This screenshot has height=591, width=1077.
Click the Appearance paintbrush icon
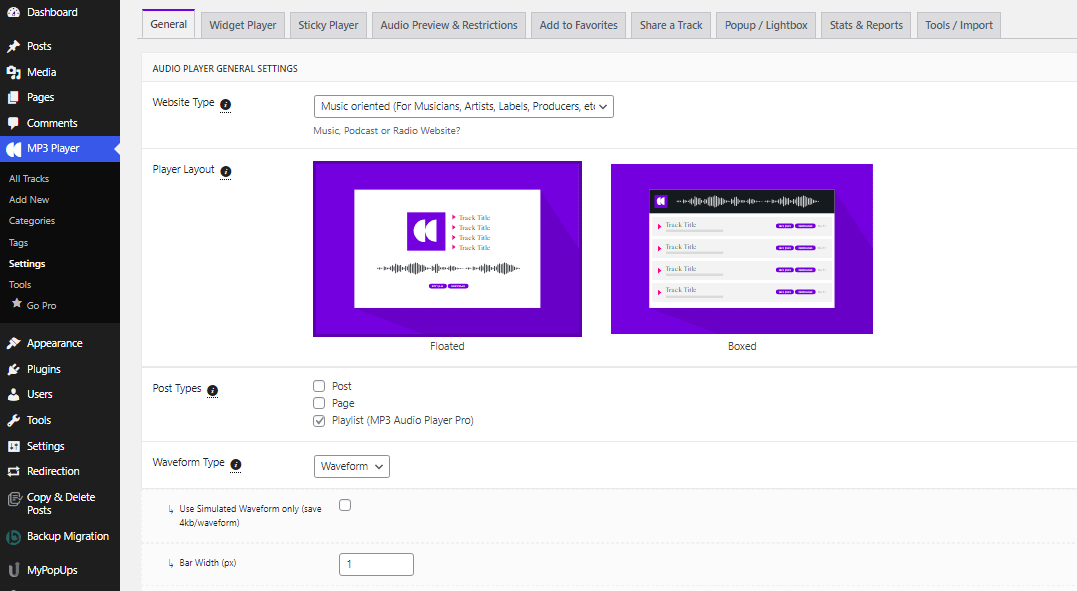(13, 344)
